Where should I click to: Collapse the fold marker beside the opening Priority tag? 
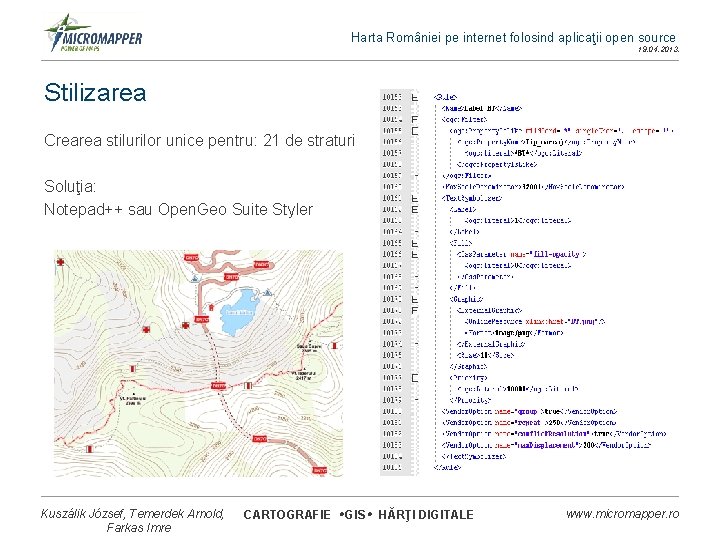pyautogui.click(x=415, y=378)
